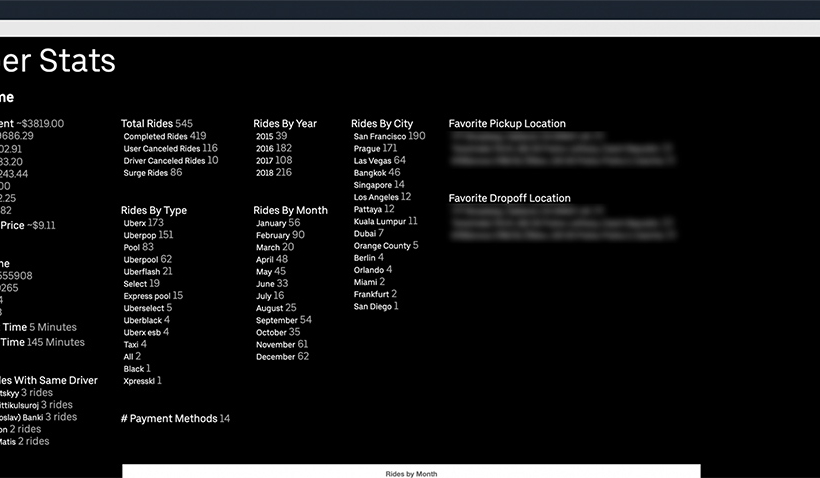Click the Surge Rides 86 row
The width and height of the screenshot is (820, 478).
click(152, 172)
